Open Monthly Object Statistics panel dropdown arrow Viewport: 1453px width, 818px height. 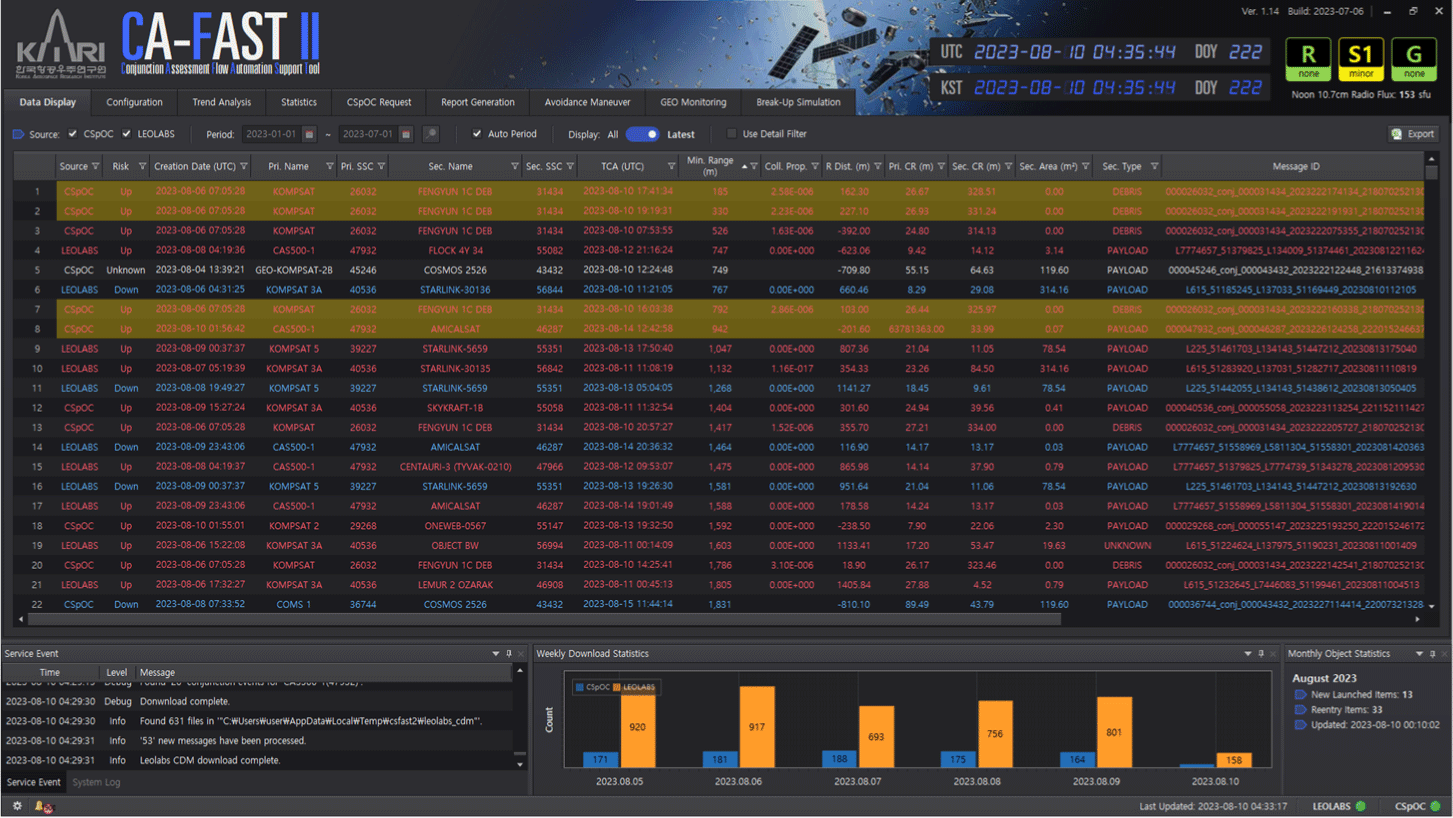[1419, 654]
